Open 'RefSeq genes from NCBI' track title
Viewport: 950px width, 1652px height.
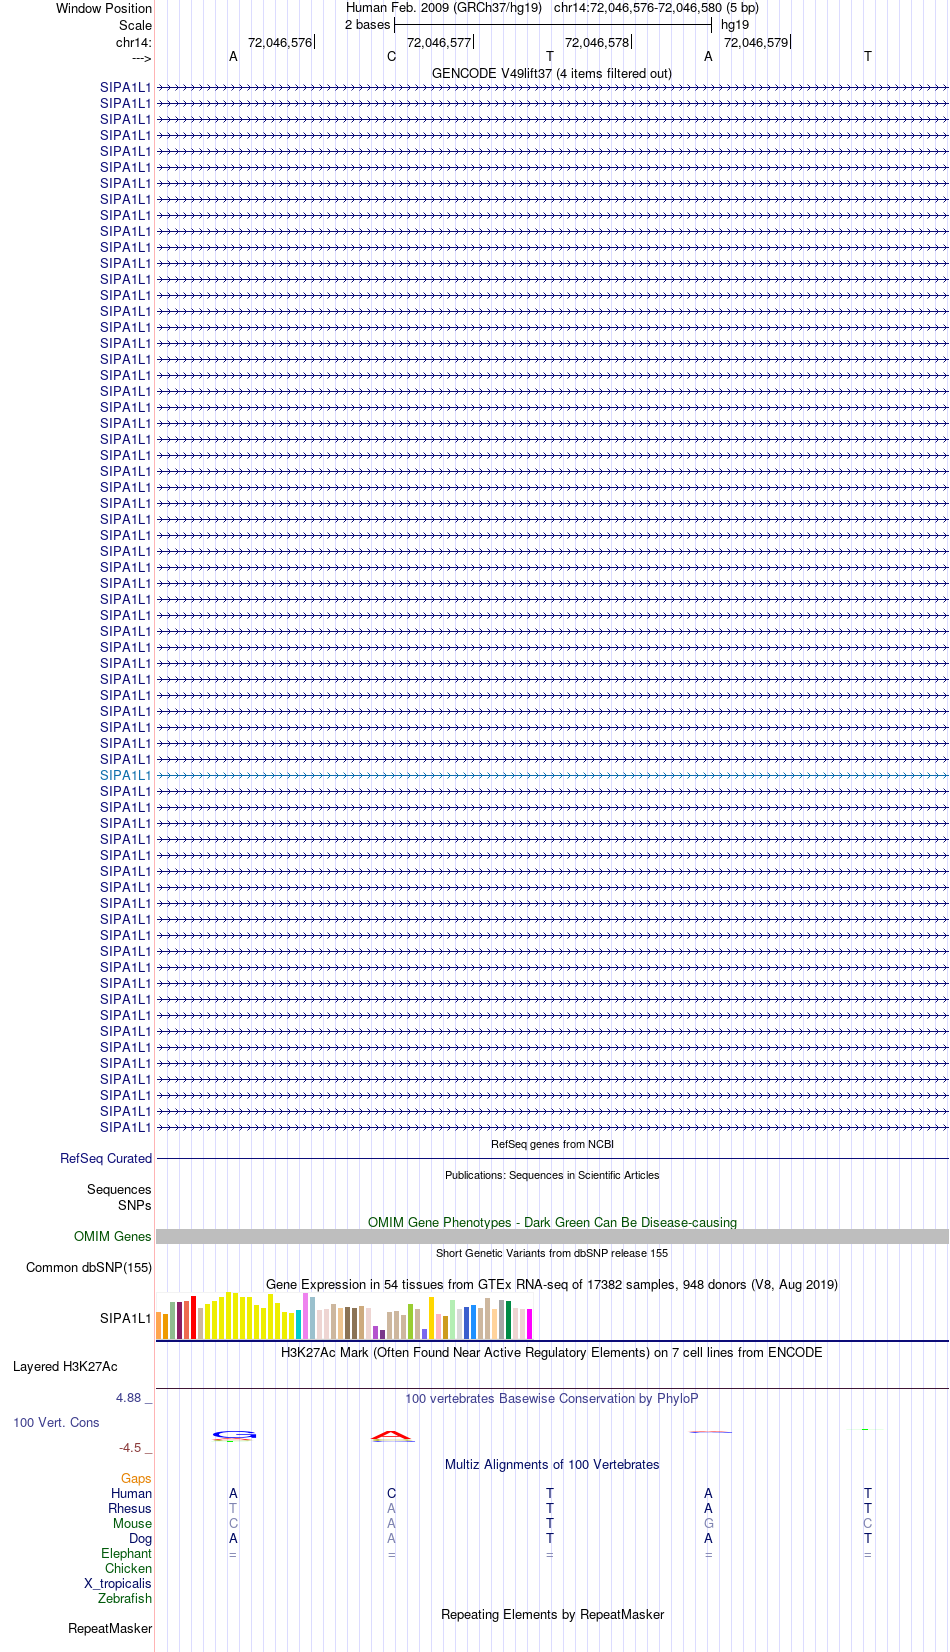coord(552,1144)
